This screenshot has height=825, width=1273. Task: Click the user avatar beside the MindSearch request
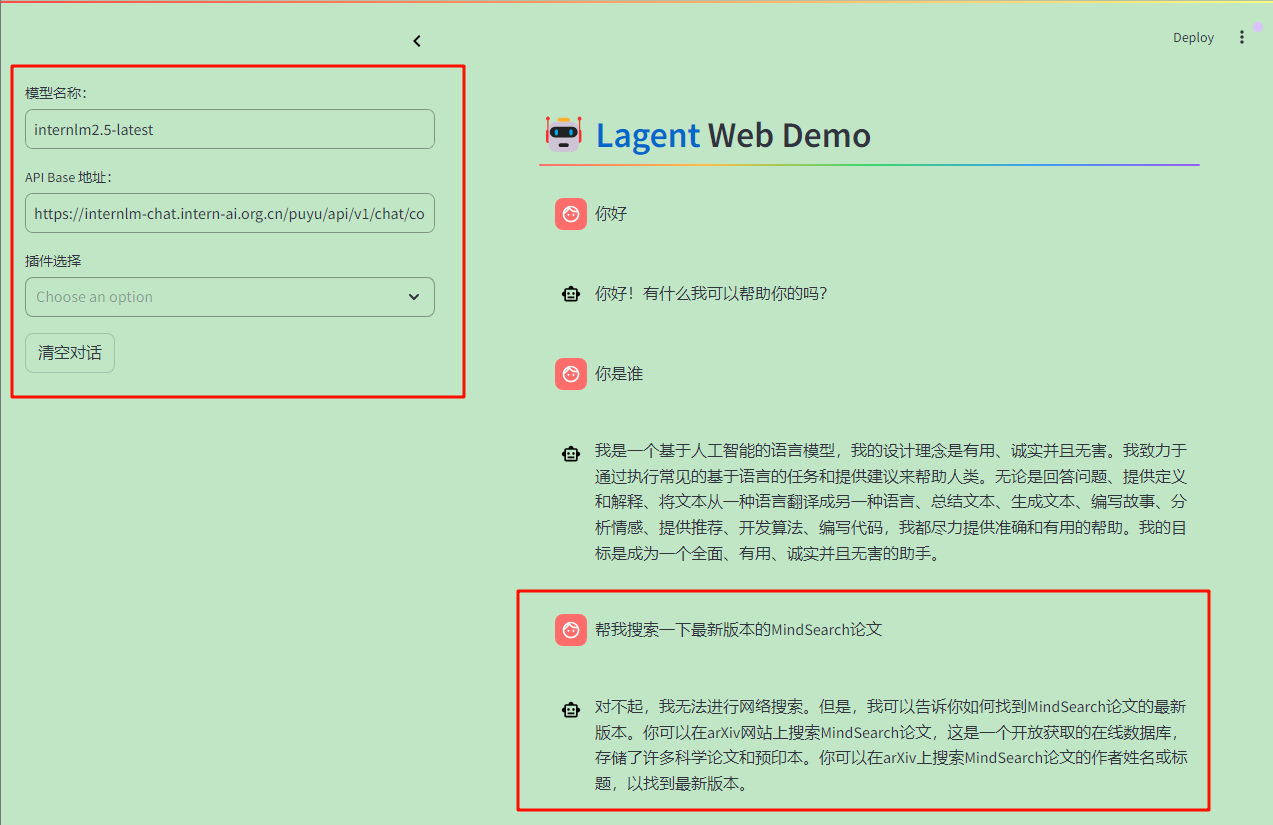pyautogui.click(x=571, y=630)
